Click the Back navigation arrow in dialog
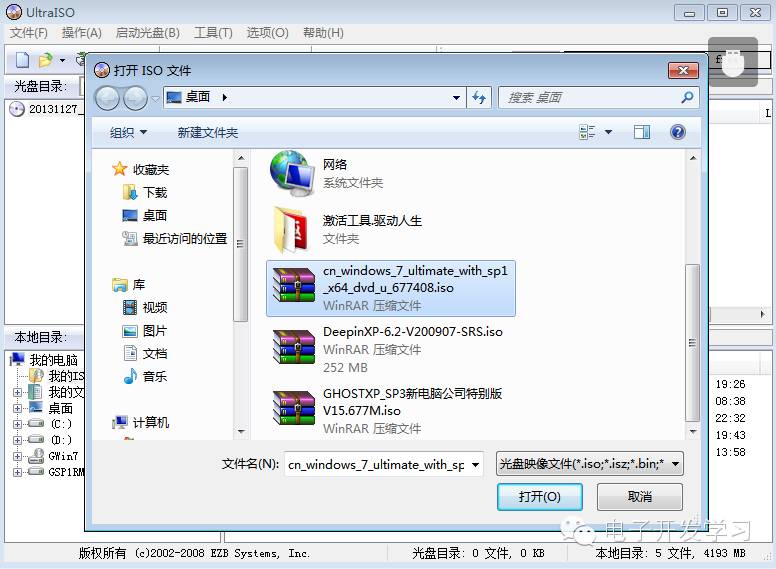Viewport: 776px width, 569px height. tap(107, 98)
